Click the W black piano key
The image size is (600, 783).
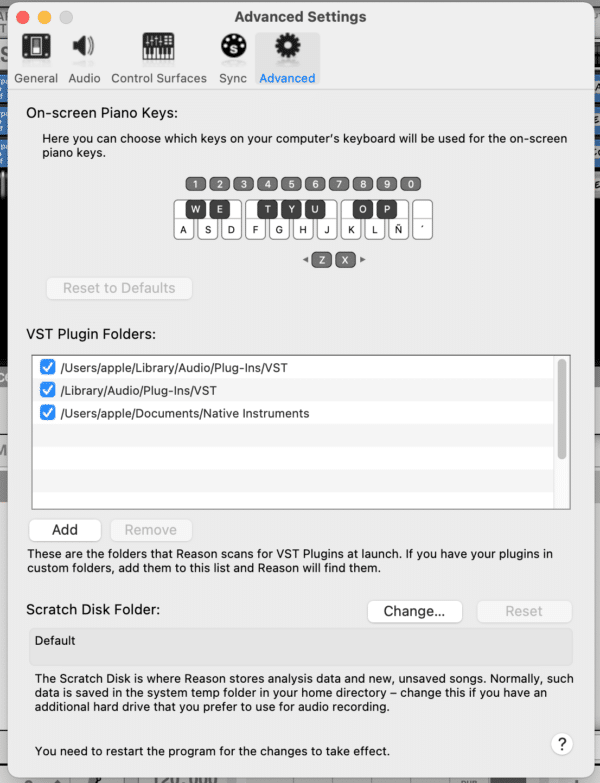(195, 209)
